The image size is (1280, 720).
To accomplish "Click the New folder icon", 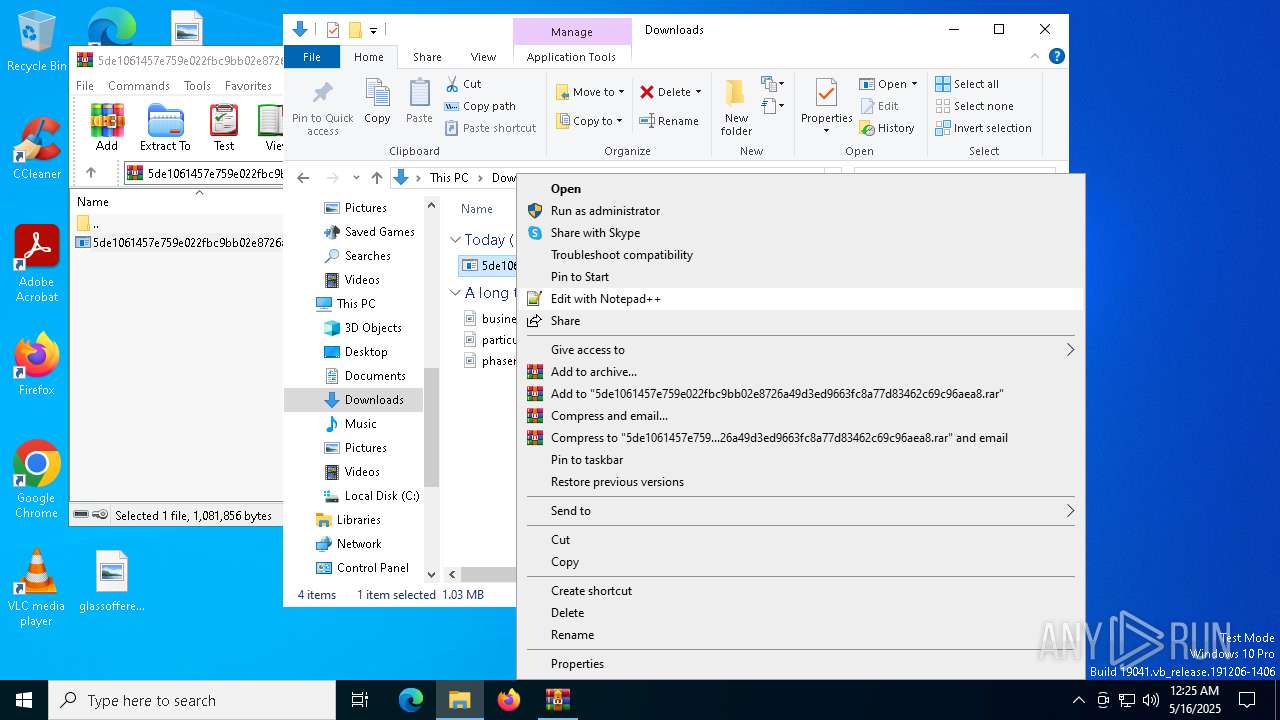I will coord(736,108).
